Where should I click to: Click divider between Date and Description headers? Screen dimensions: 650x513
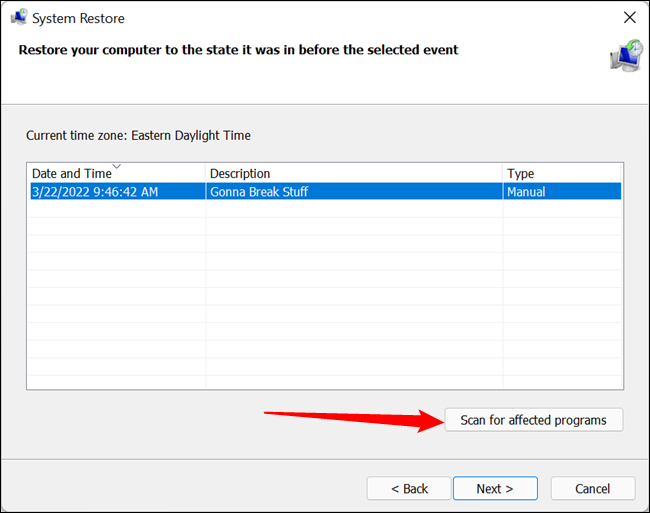(x=205, y=174)
